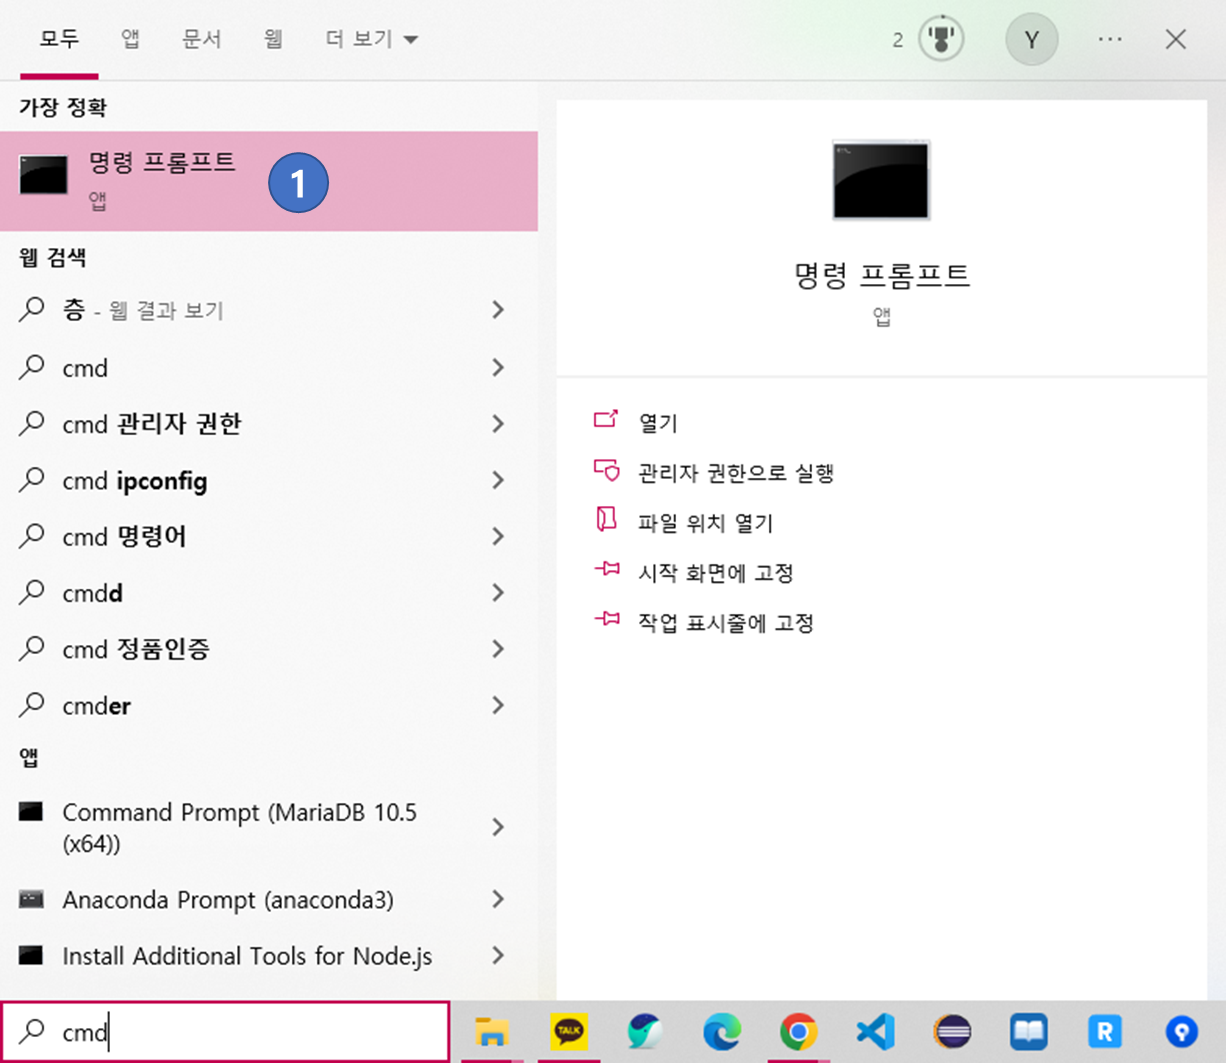This screenshot has height=1063, width=1226.
Task: Click the 'cmdd' suggestion text
Action: [x=92, y=593]
